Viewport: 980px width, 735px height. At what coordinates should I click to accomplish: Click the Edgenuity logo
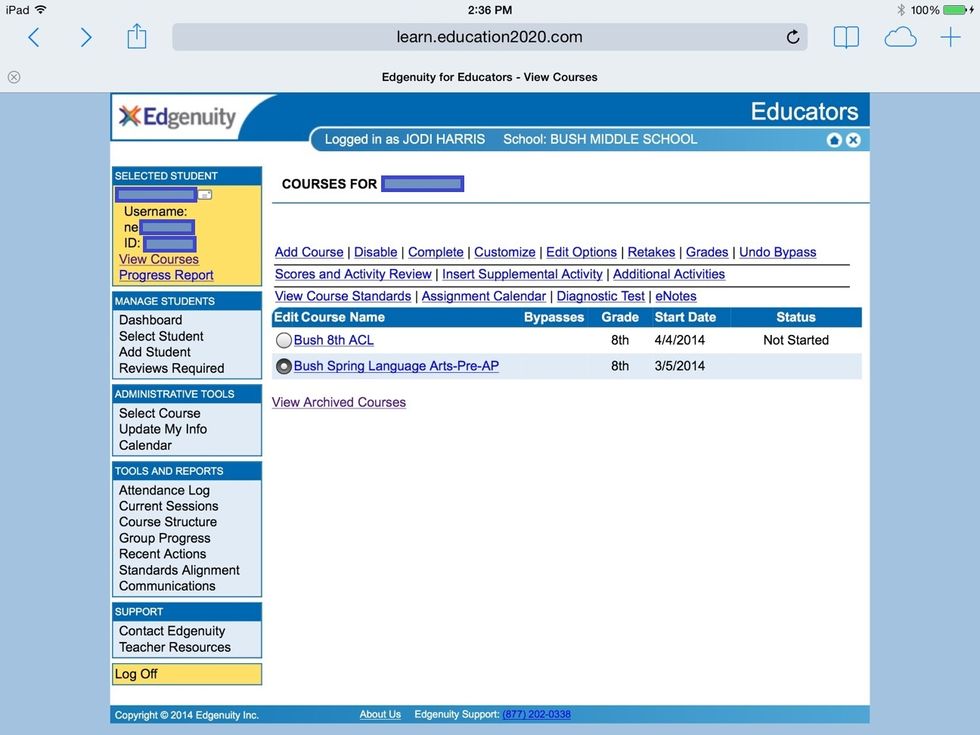[x=178, y=117]
